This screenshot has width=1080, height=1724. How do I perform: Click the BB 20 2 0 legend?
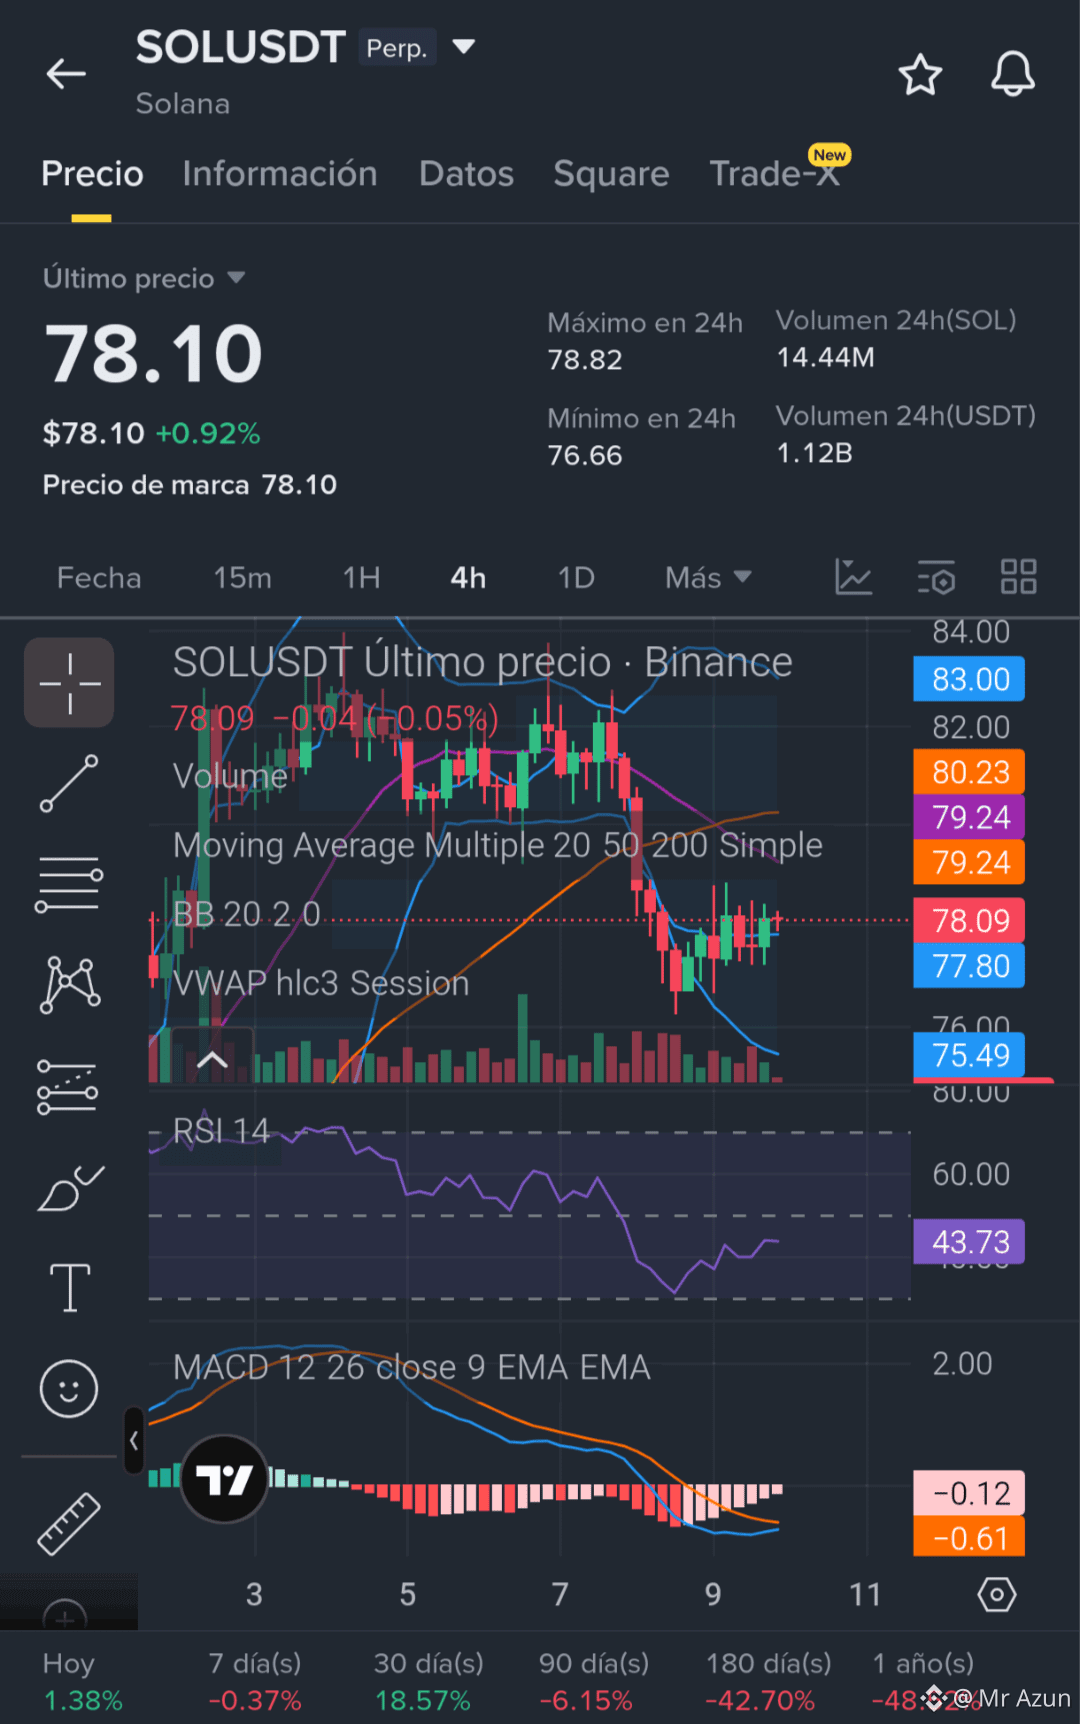point(247,914)
